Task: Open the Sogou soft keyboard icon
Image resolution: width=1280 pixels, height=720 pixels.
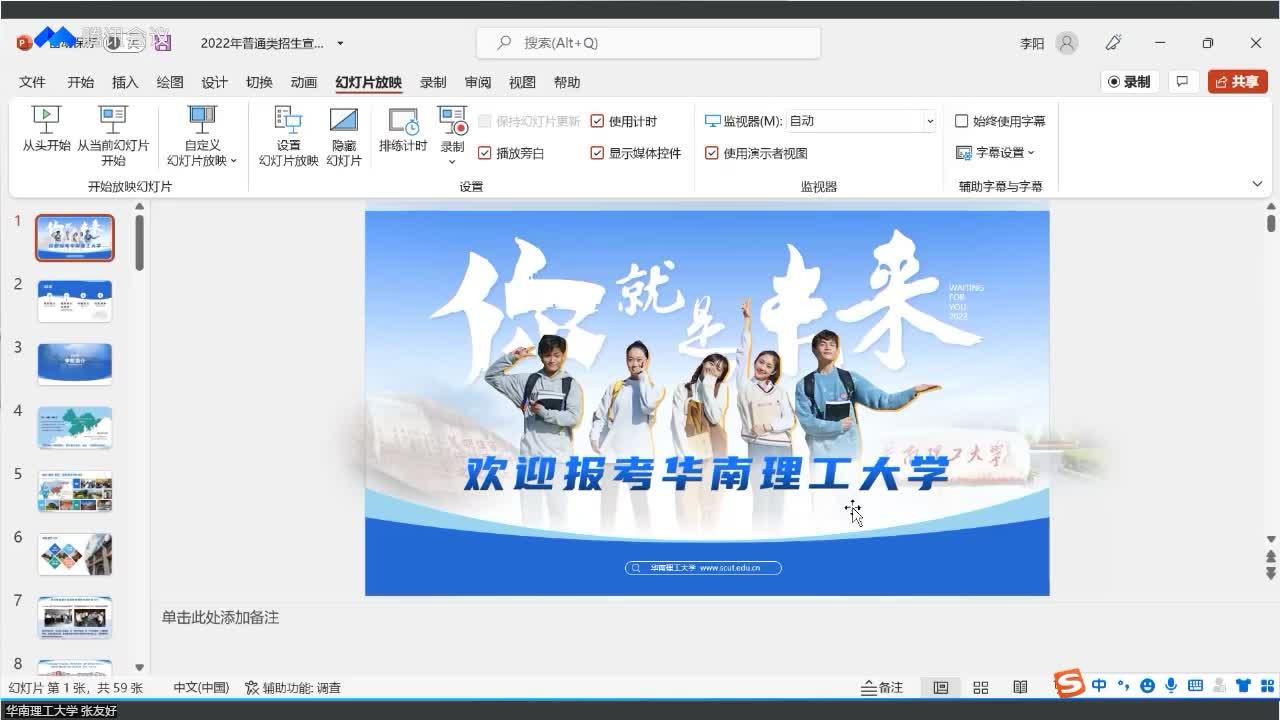Action: point(1195,685)
